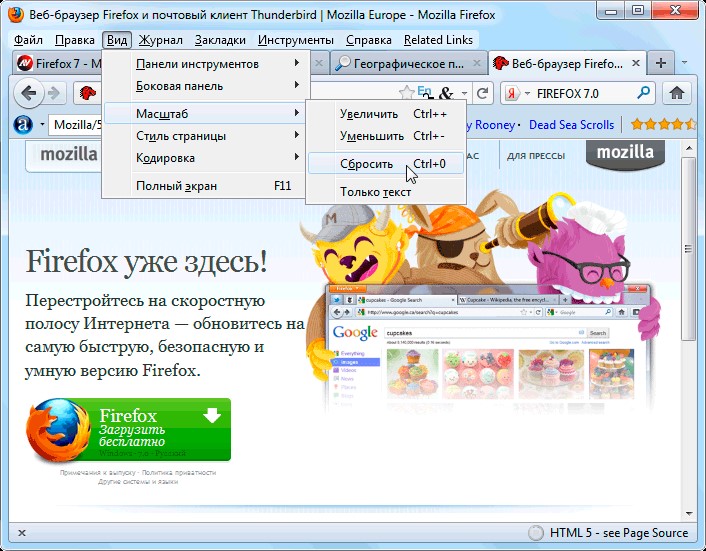This screenshot has width=706, height=551.
Task: Click the ДЛЯ ПРЕССЫ navigation link
Action: [536, 156]
